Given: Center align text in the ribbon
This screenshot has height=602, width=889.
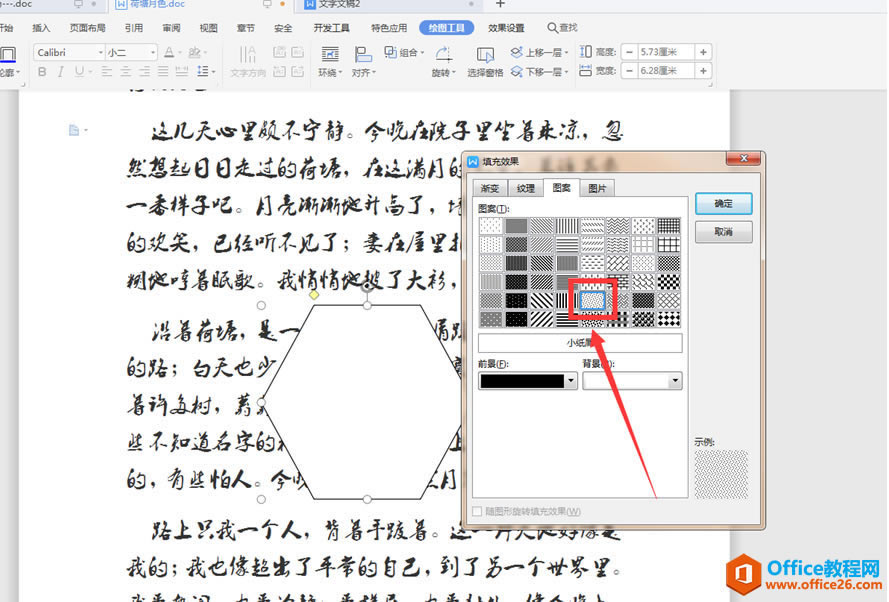Looking at the screenshot, I should click(125, 72).
